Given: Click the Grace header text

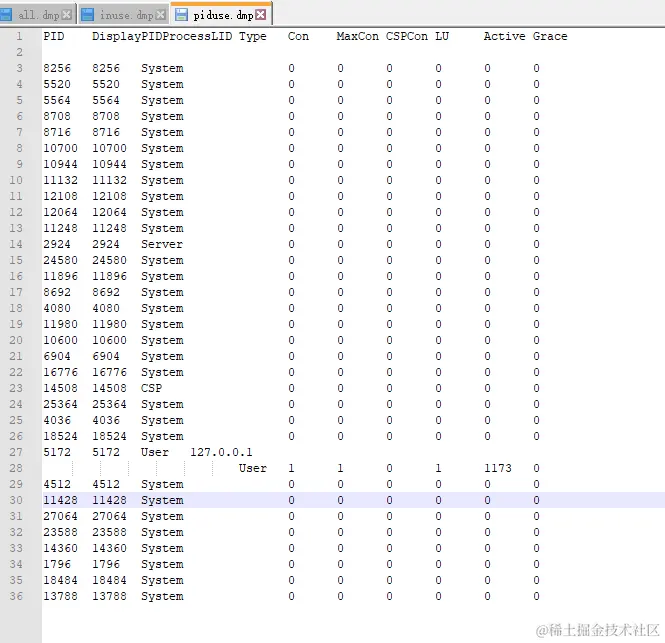Looking at the screenshot, I should (550, 36).
